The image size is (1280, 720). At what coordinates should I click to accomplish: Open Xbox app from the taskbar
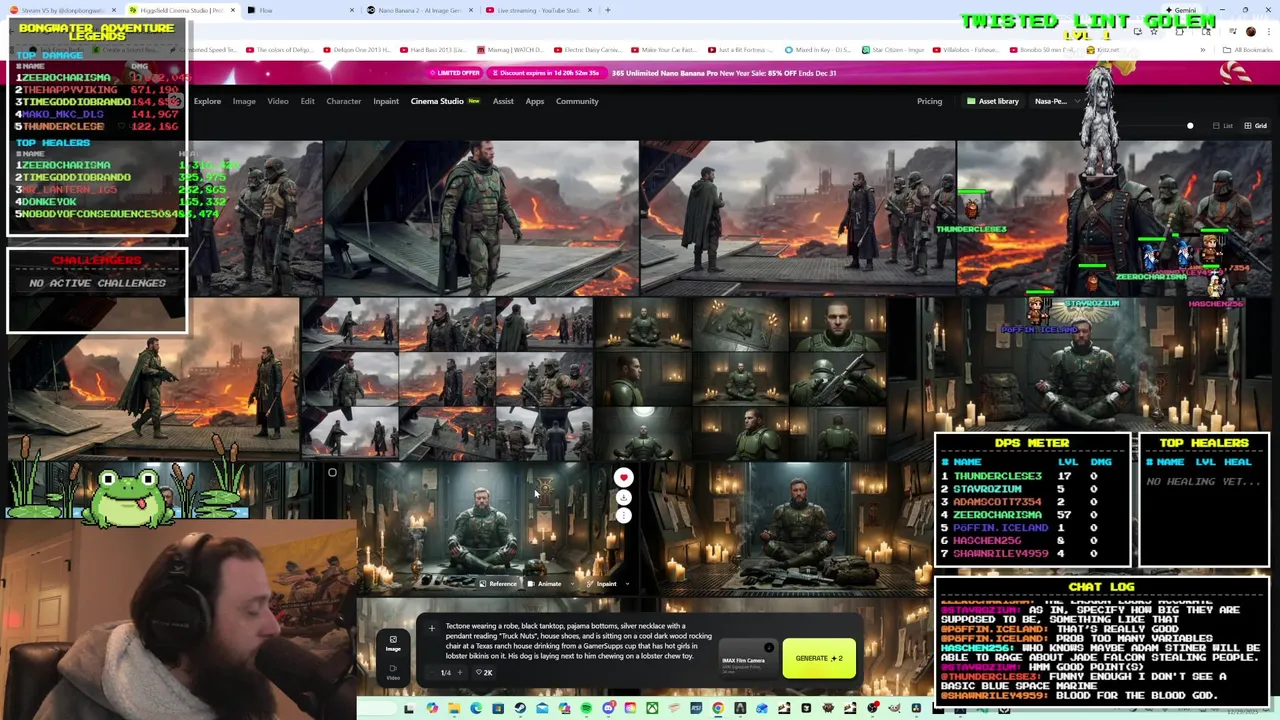click(x=652, y=709)
